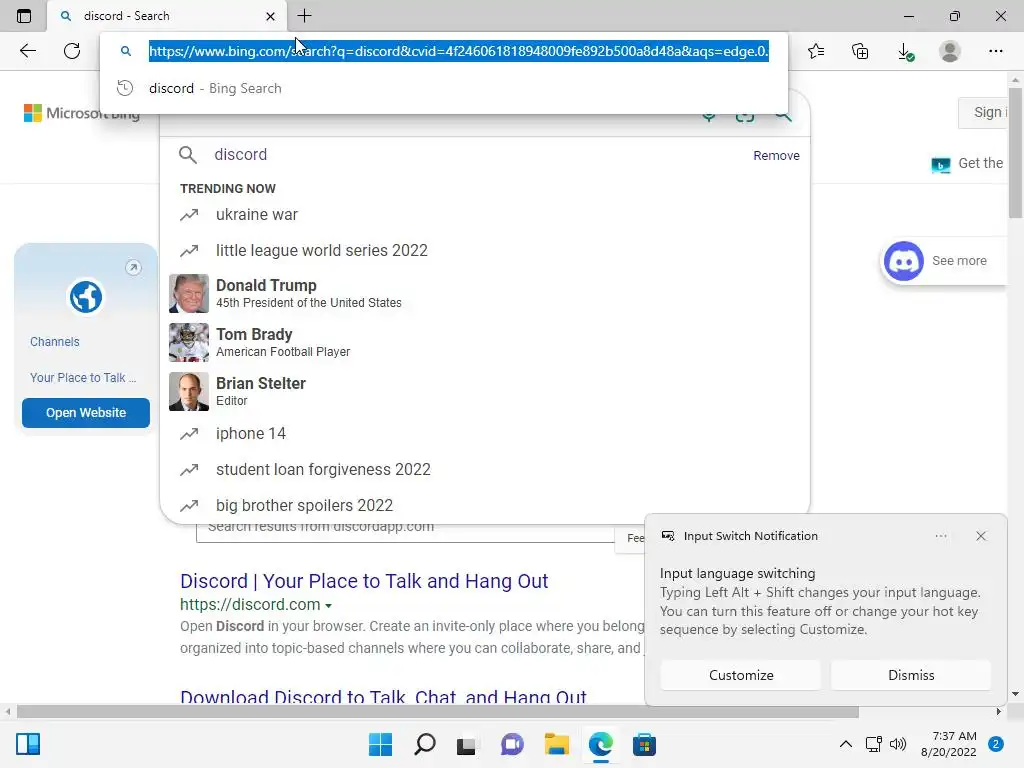Viewport: 1024px width, 768px height.
Task: Choose the Brian Stelter suggestion
Action: (485, 391)
